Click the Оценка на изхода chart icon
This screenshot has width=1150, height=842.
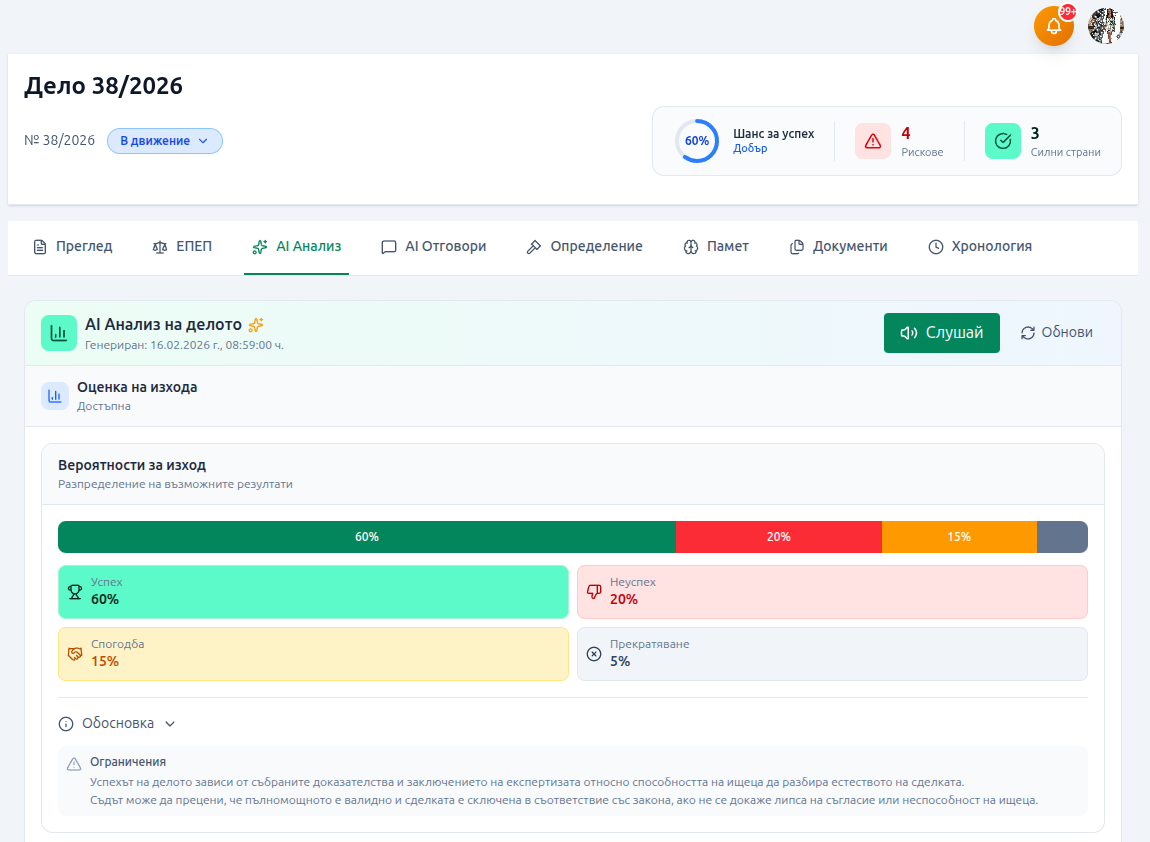55,396
